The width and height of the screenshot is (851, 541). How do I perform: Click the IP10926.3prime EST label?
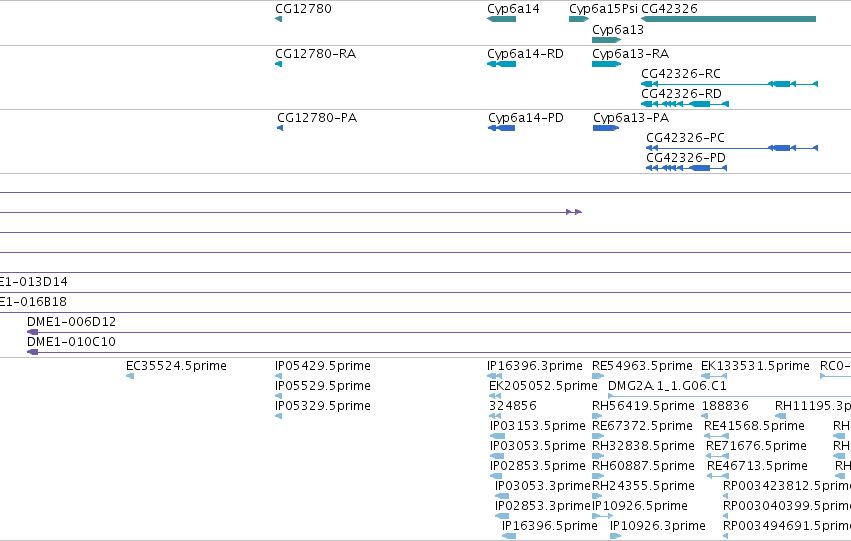tap(658, 526)
